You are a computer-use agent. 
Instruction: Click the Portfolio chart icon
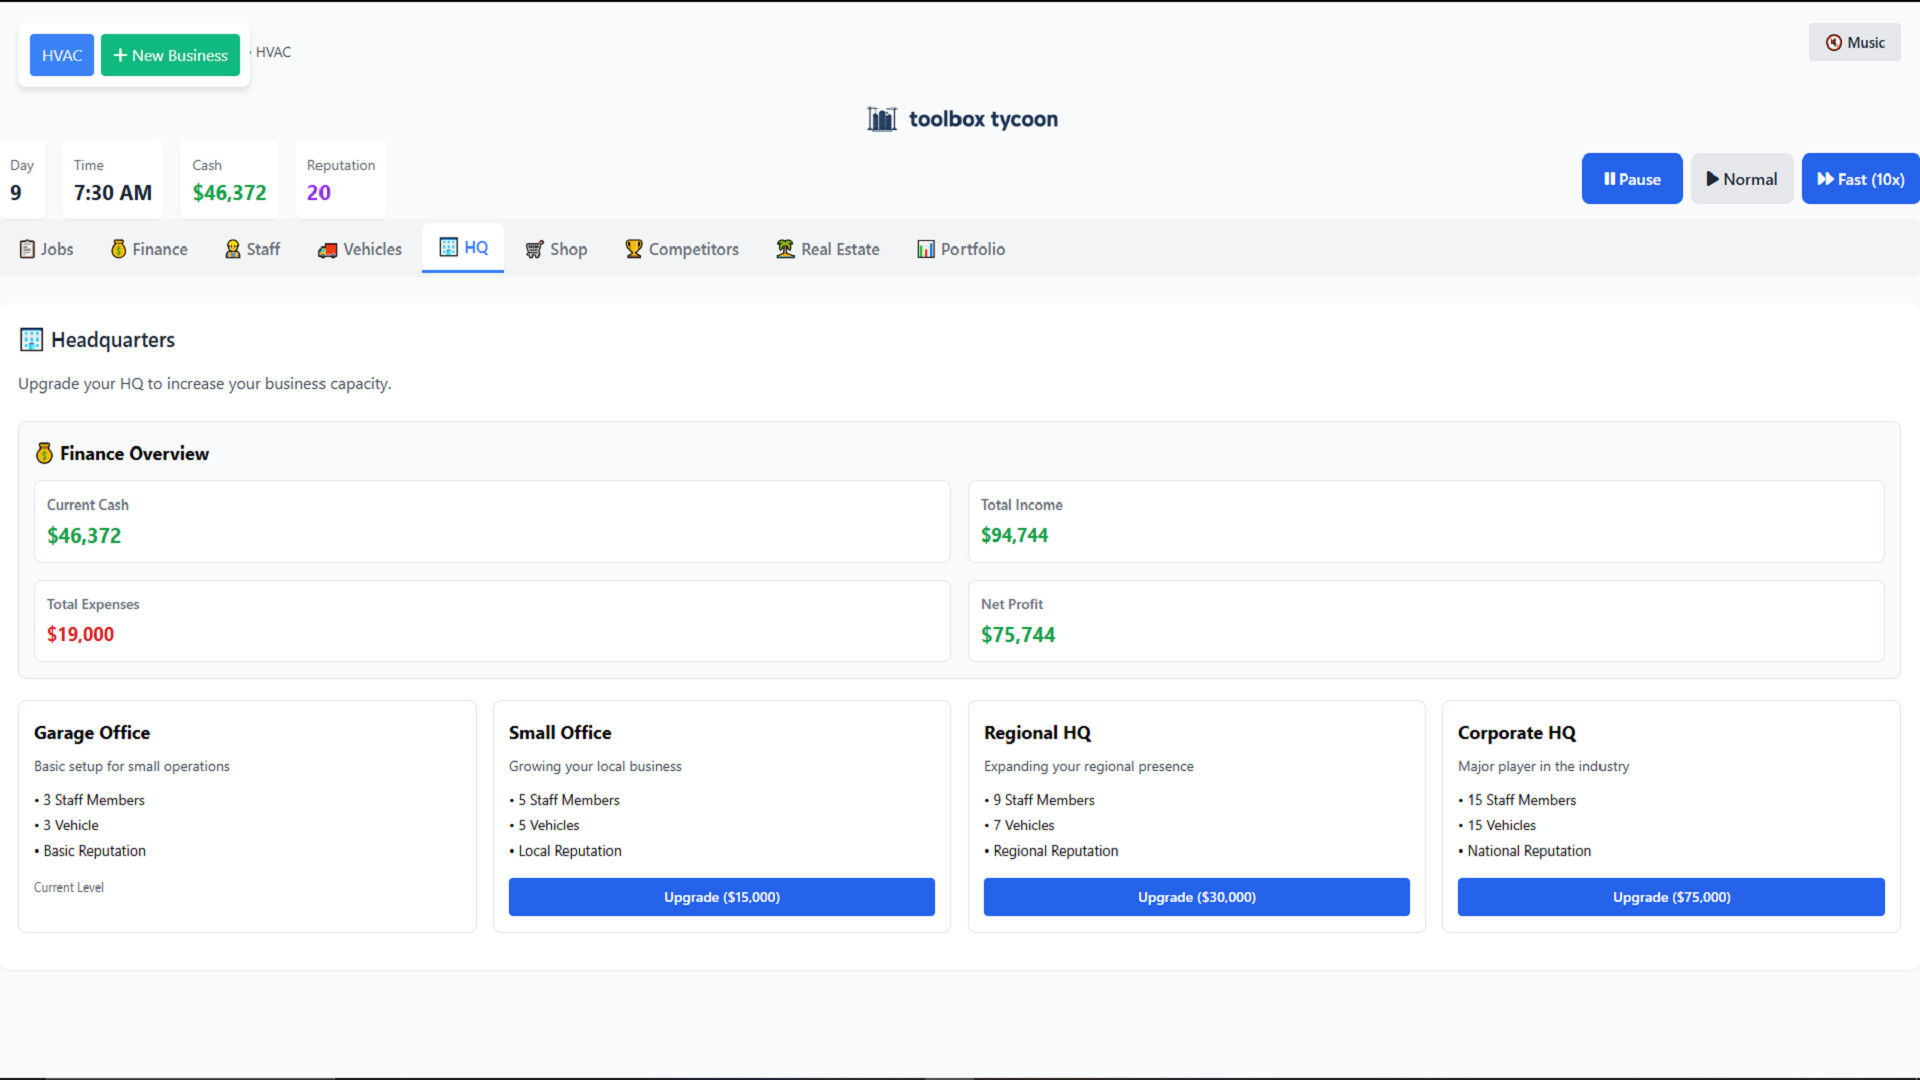click(x=926, y=249)
